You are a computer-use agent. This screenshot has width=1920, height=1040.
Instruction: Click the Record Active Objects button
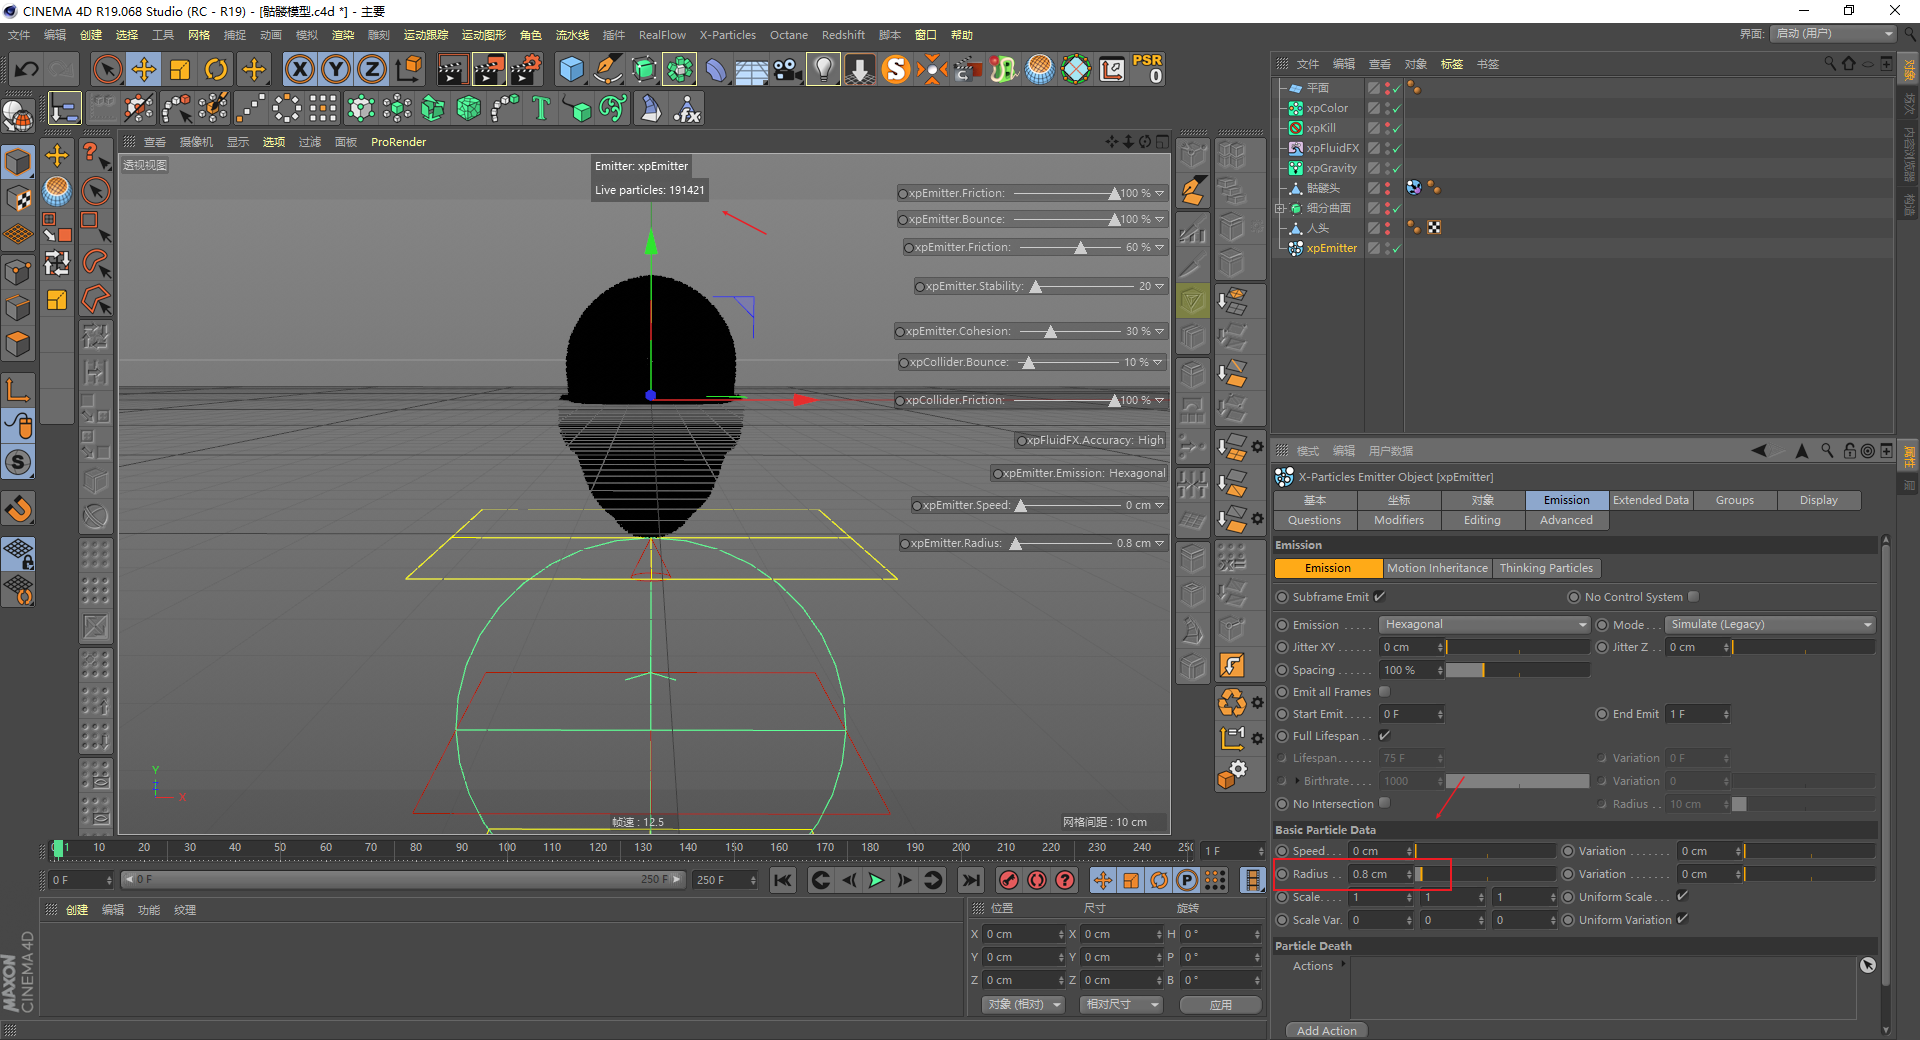1009,880
